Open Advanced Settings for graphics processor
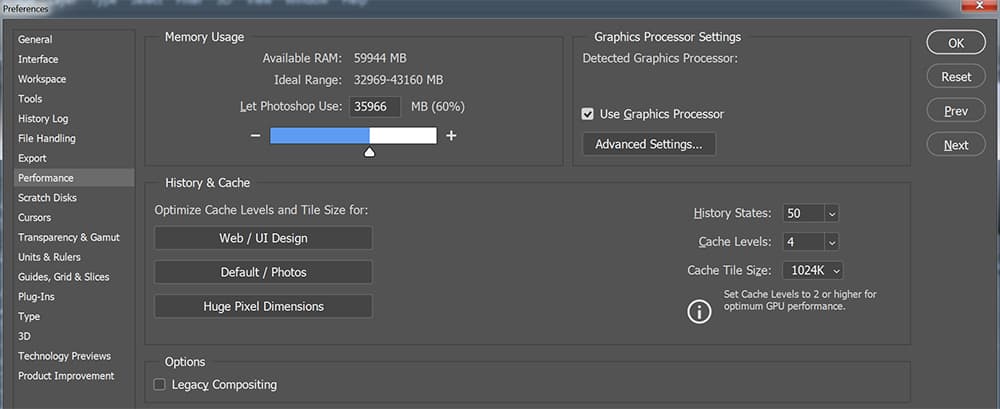 tap(649, 144)
